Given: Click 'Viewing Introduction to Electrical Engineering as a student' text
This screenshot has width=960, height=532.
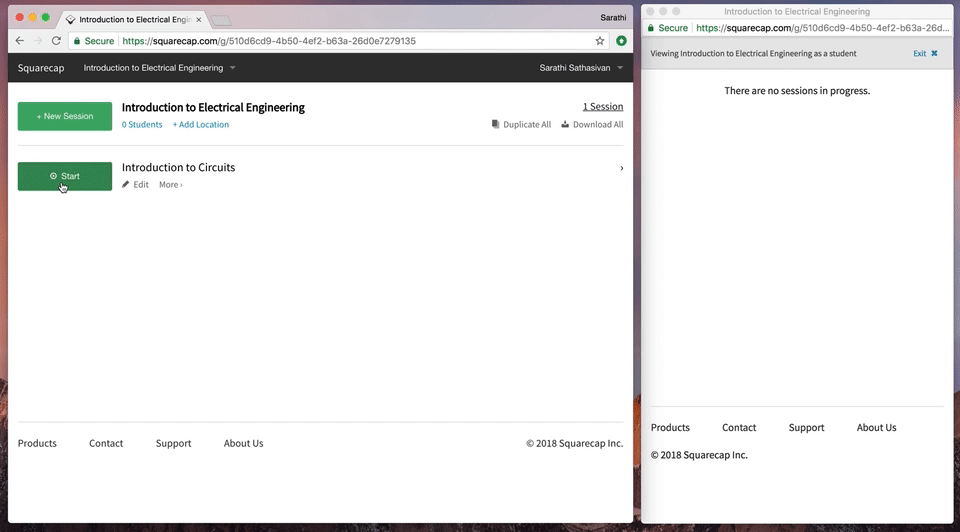Looking at the screenshot, I should [x=753, y=54].
